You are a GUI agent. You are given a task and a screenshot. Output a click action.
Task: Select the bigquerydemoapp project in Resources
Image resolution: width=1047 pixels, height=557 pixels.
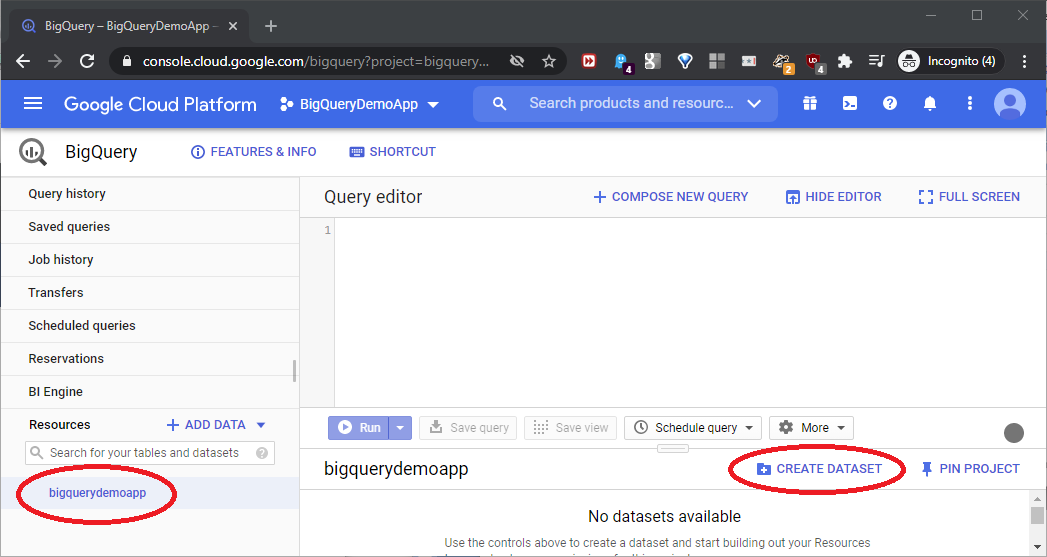pos(97,494)
